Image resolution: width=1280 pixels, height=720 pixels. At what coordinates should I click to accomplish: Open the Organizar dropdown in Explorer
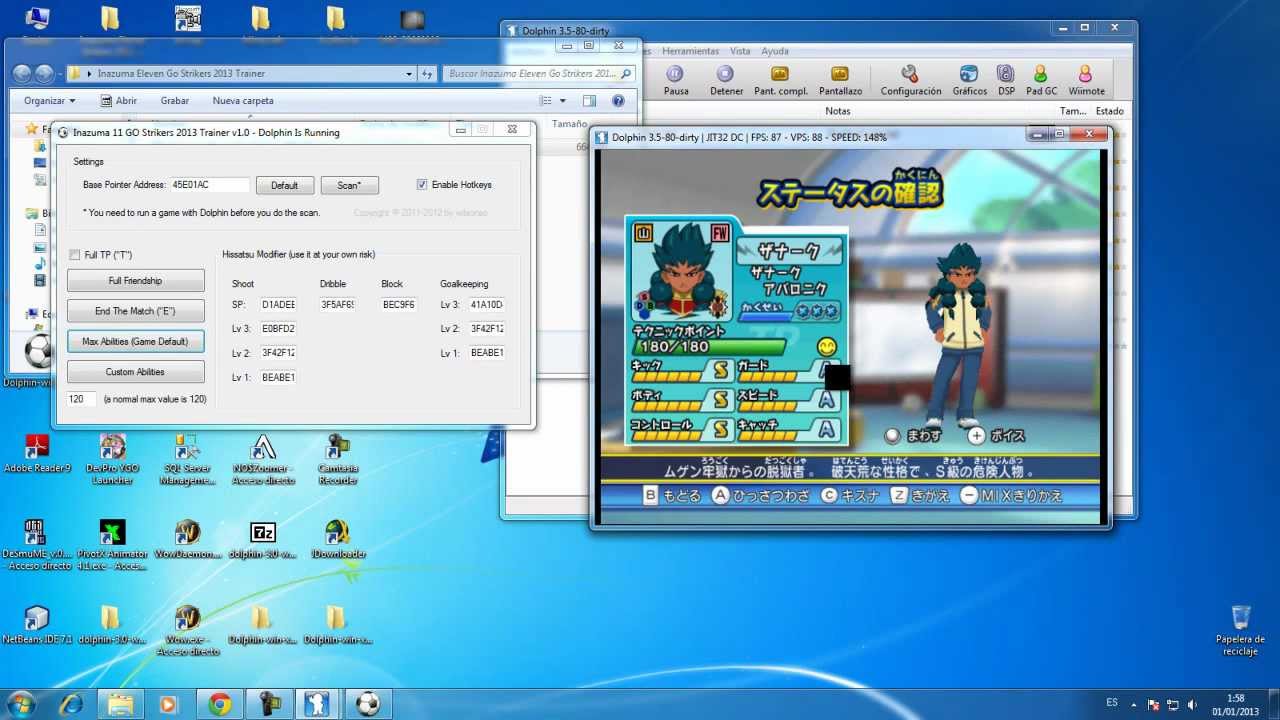[50, 101]
